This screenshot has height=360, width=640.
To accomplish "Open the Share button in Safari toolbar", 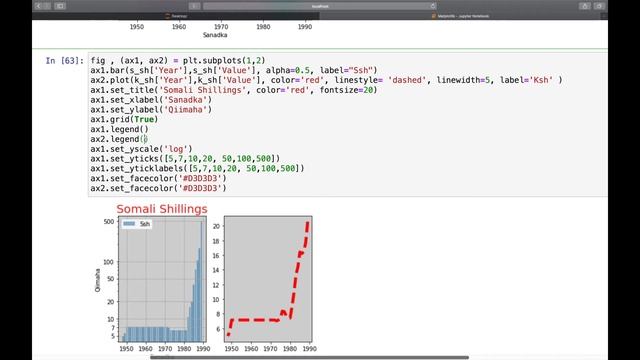I will 584,6.
